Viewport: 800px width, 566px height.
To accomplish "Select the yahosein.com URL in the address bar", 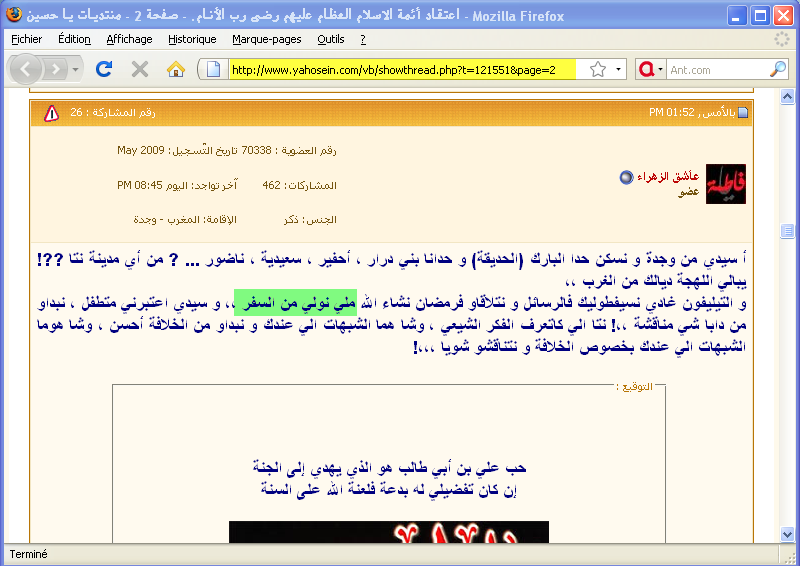I will tap(393, 69).
